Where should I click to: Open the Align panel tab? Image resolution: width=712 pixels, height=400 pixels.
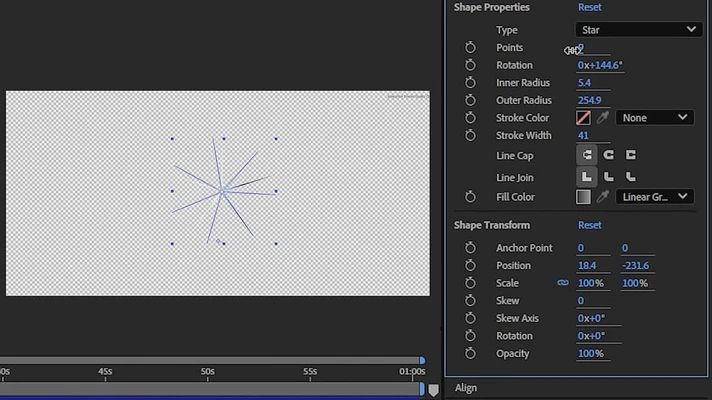tap(466, 388)
